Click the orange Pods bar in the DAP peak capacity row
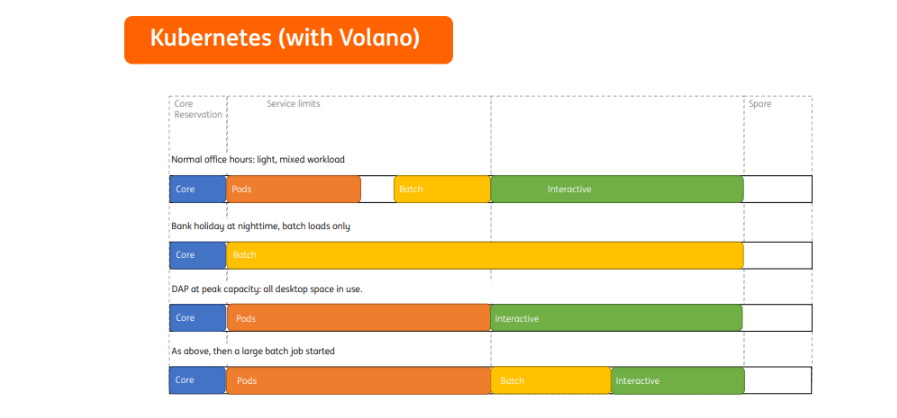Viewport: 897px width, 418px height. pyautogui.click(x=358, y=318)
